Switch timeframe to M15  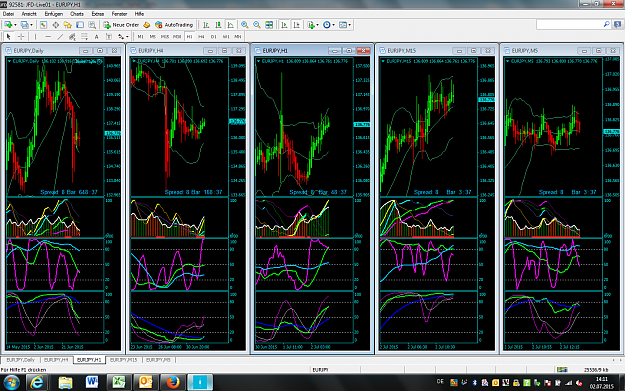coord(165,37)
